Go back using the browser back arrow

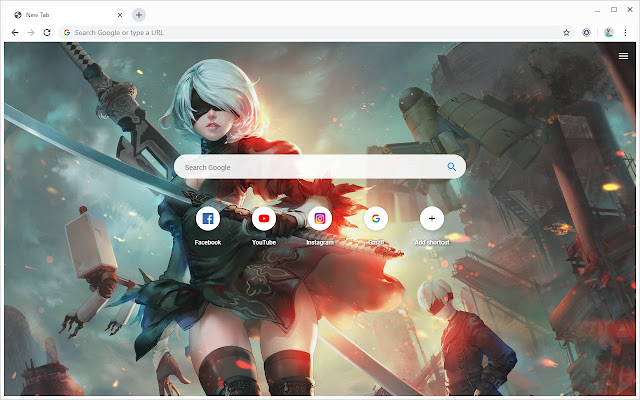click(x=15, y=33)
